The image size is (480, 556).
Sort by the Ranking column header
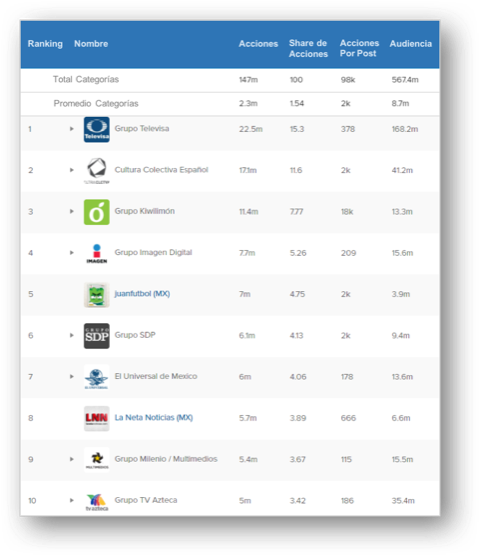coord(45,44)
